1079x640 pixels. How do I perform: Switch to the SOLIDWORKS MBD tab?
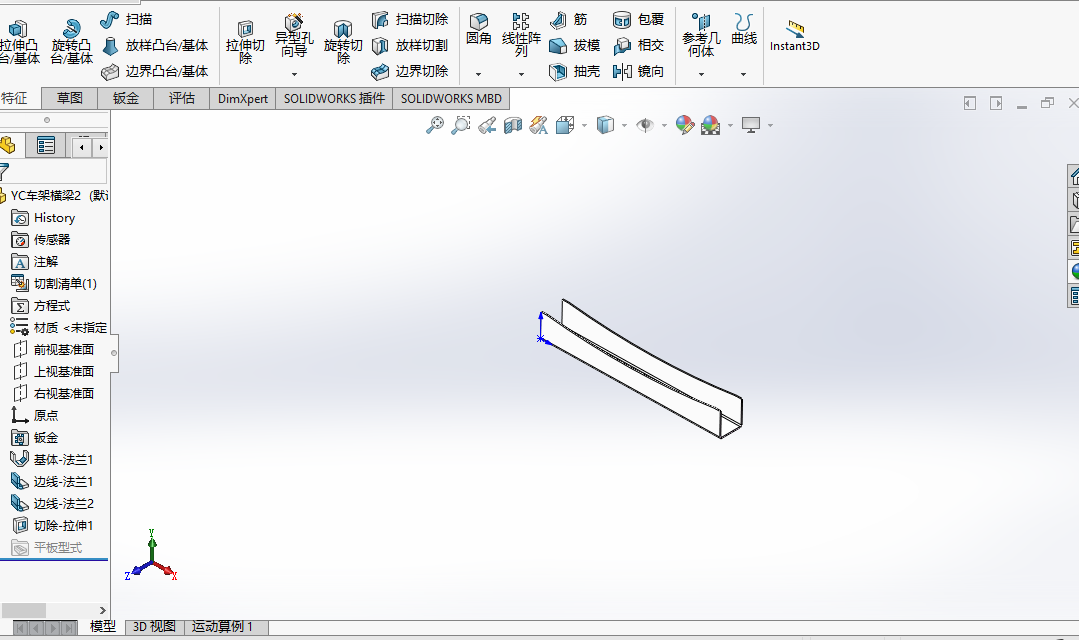451,98
